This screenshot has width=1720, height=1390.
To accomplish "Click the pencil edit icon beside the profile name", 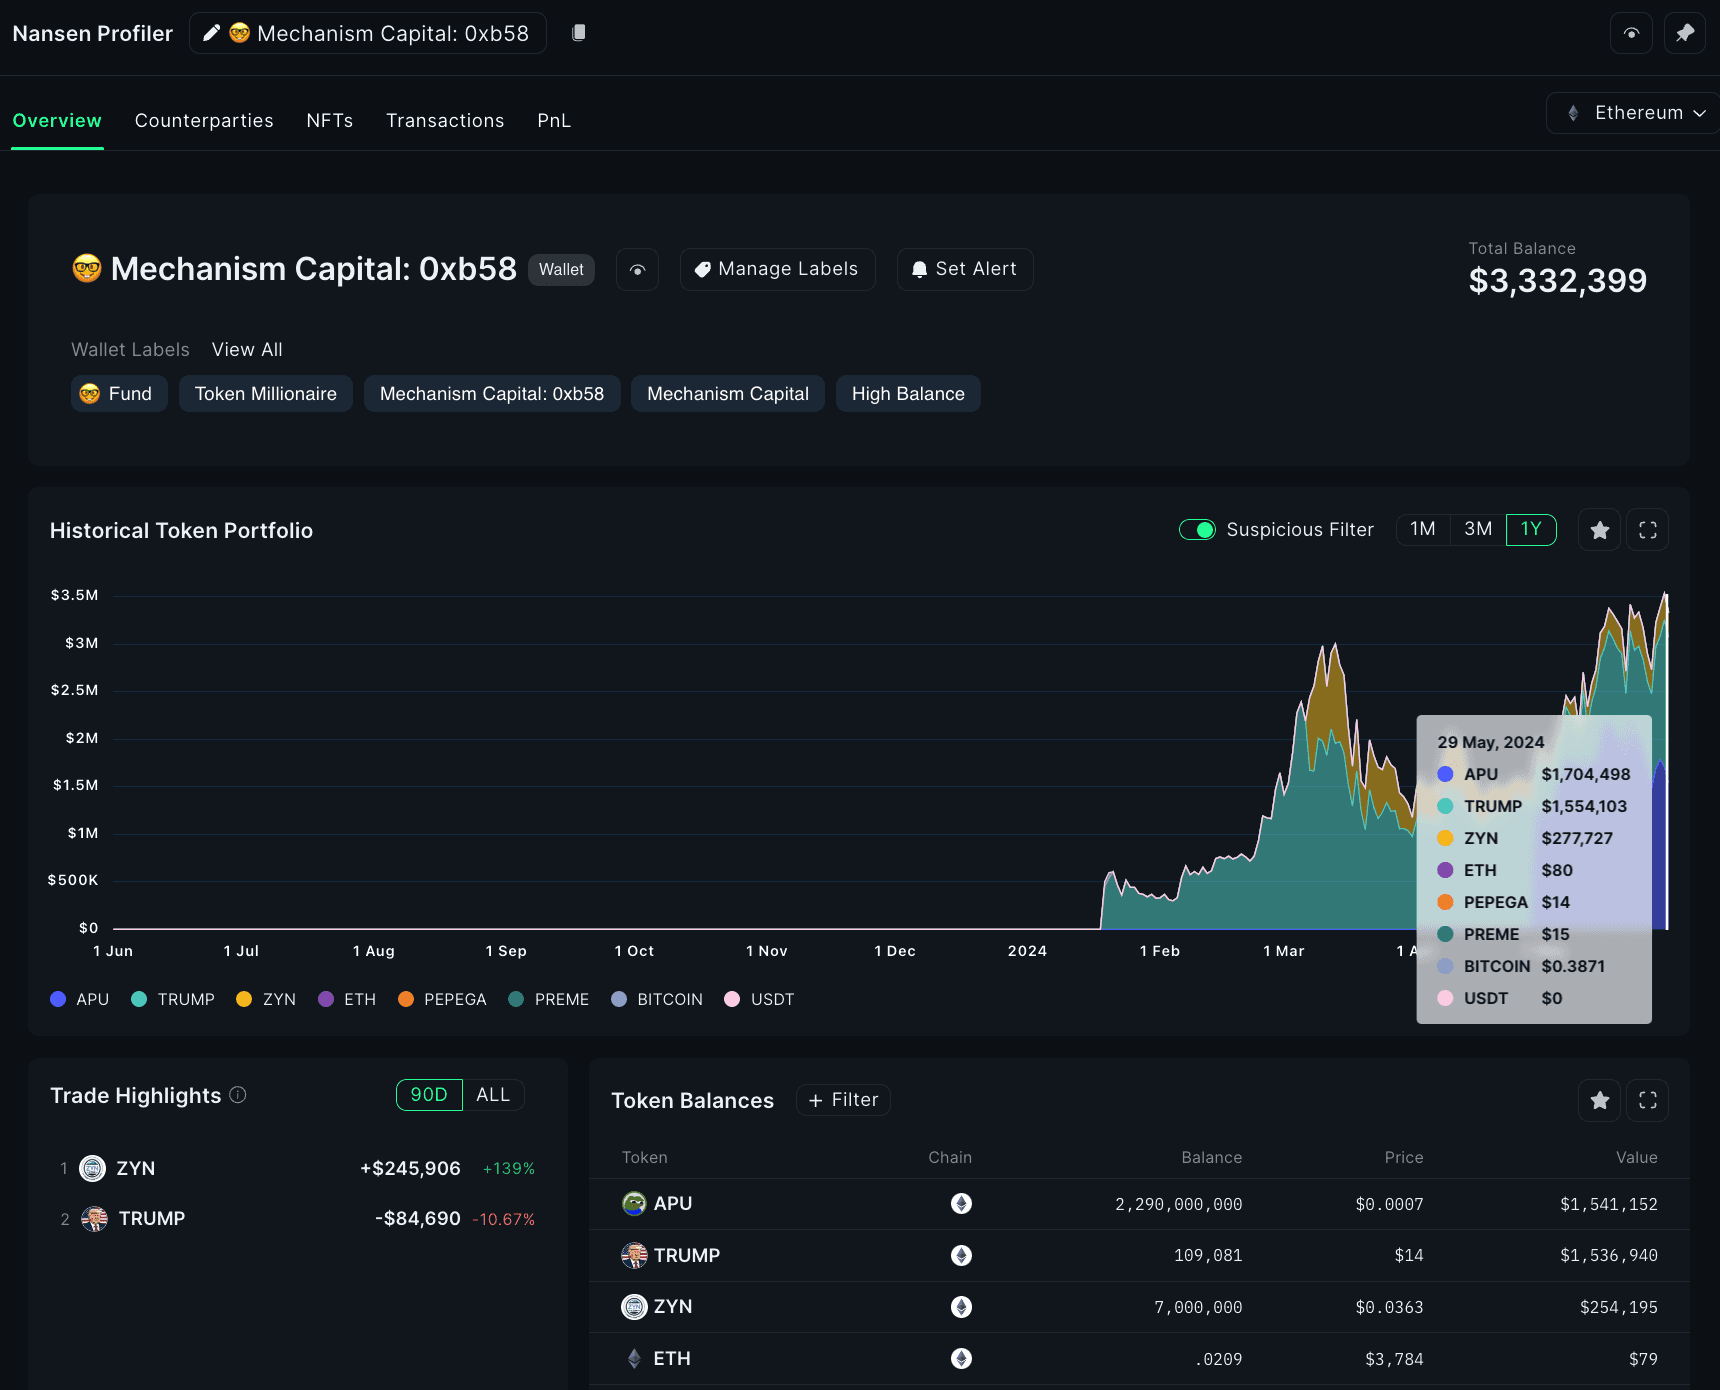I will click(x=211, y=33).
